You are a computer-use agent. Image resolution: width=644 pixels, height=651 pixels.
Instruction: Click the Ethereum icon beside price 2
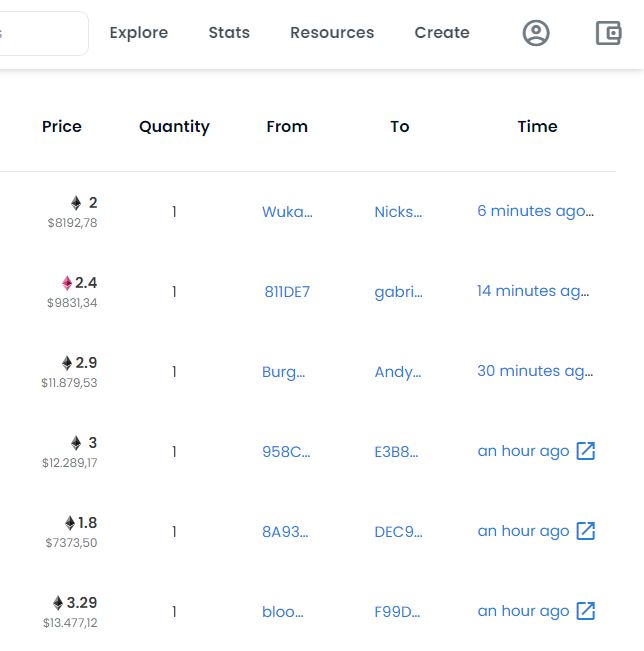coord(76,203)
